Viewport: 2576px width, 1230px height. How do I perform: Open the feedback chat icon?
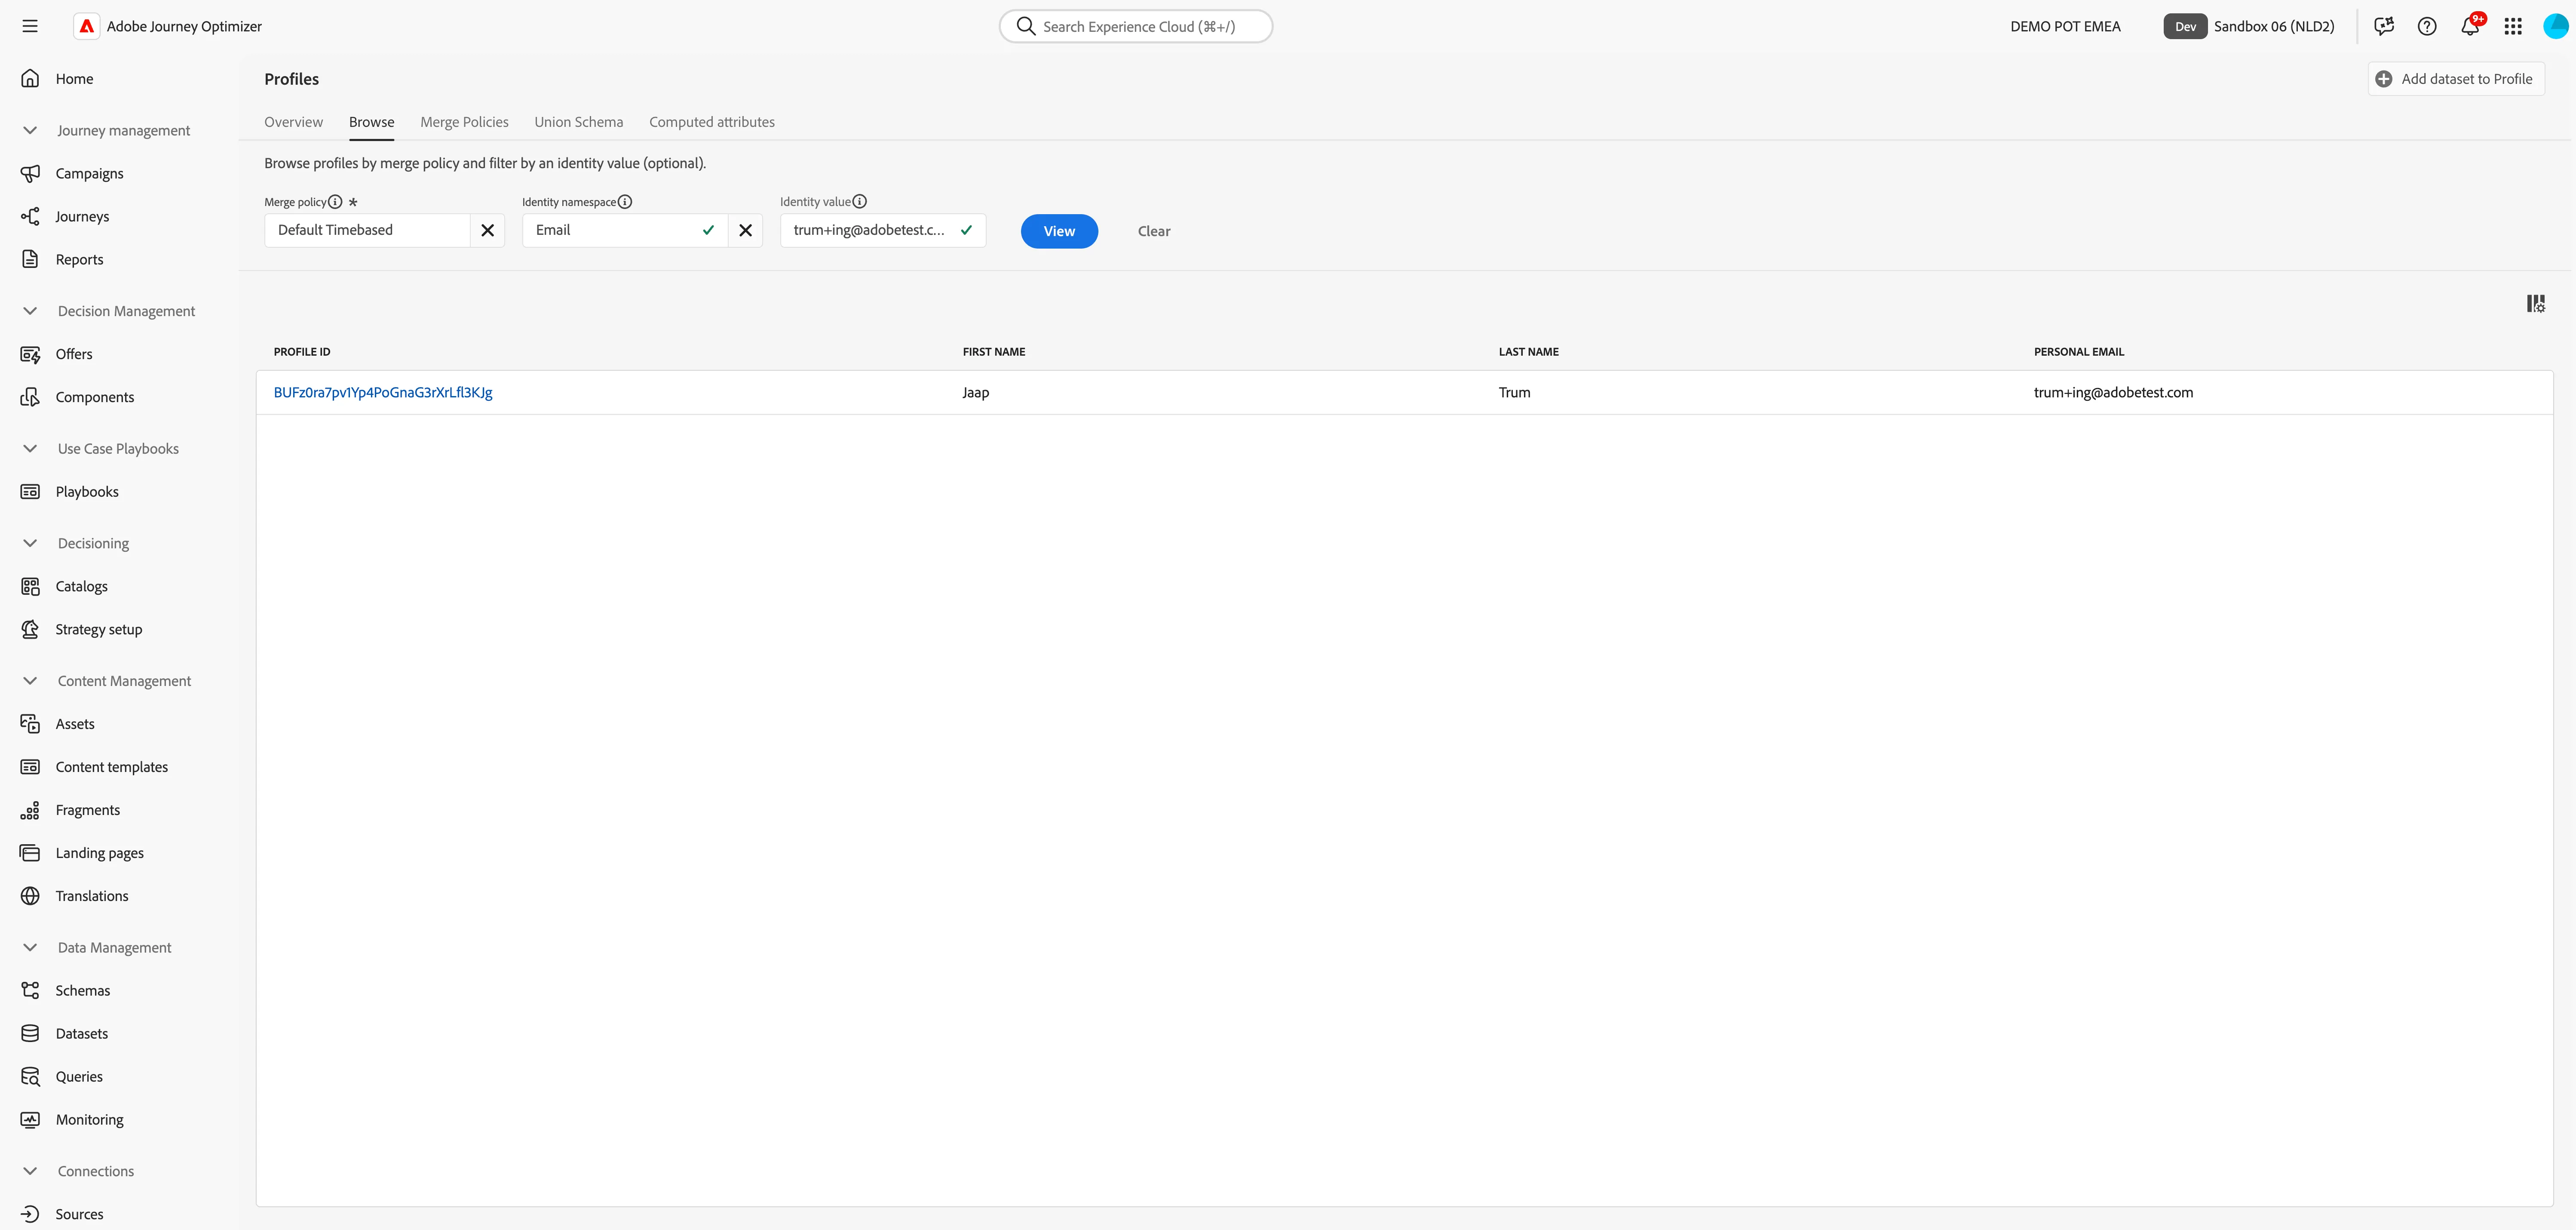[2384, 26]
